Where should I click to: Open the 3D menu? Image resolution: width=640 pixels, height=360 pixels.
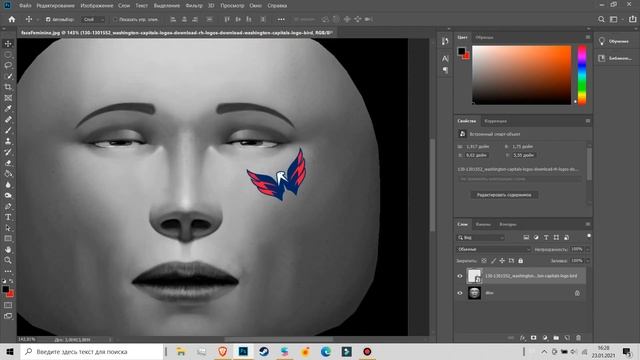[211, 6]
